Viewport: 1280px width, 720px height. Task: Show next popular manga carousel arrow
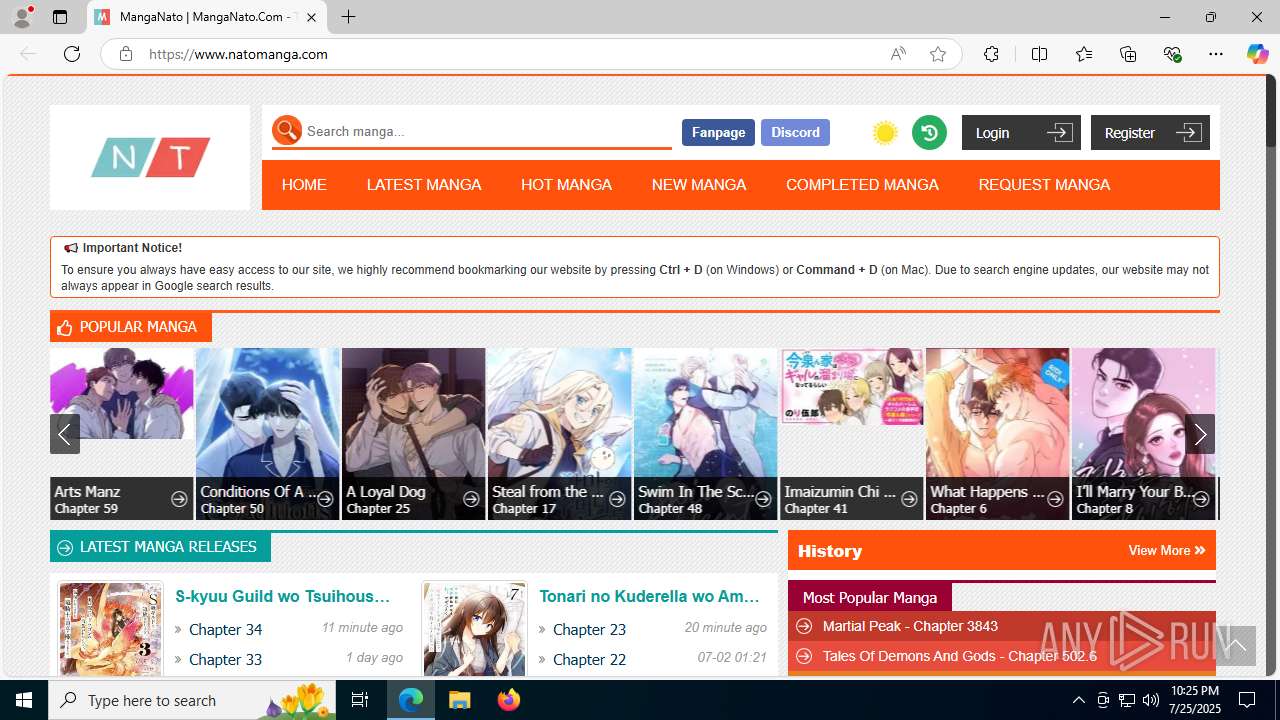pos(1200,434)
